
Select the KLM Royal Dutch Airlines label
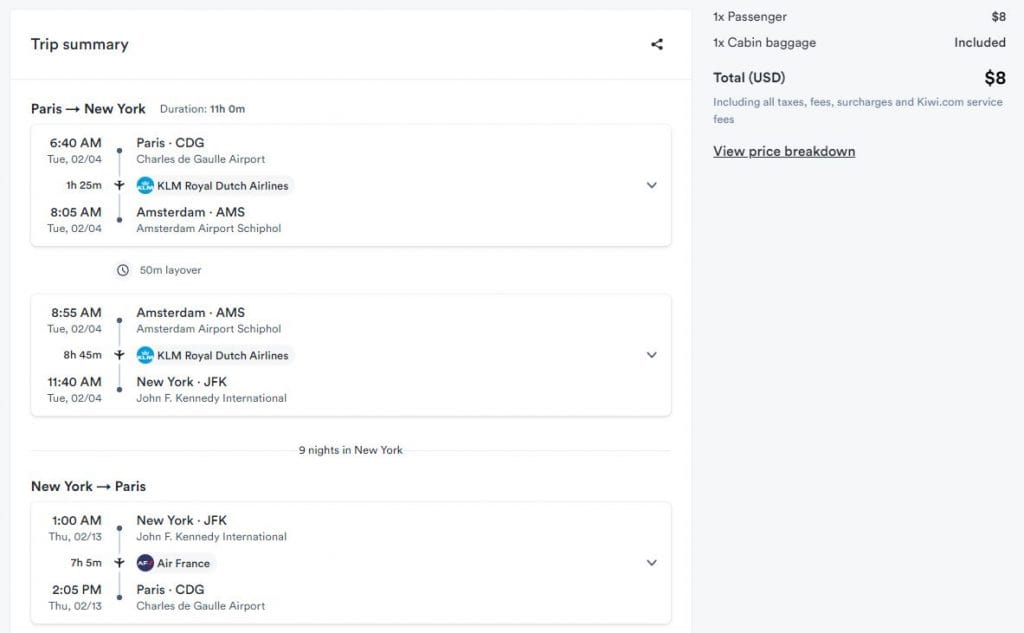[221, 185]
